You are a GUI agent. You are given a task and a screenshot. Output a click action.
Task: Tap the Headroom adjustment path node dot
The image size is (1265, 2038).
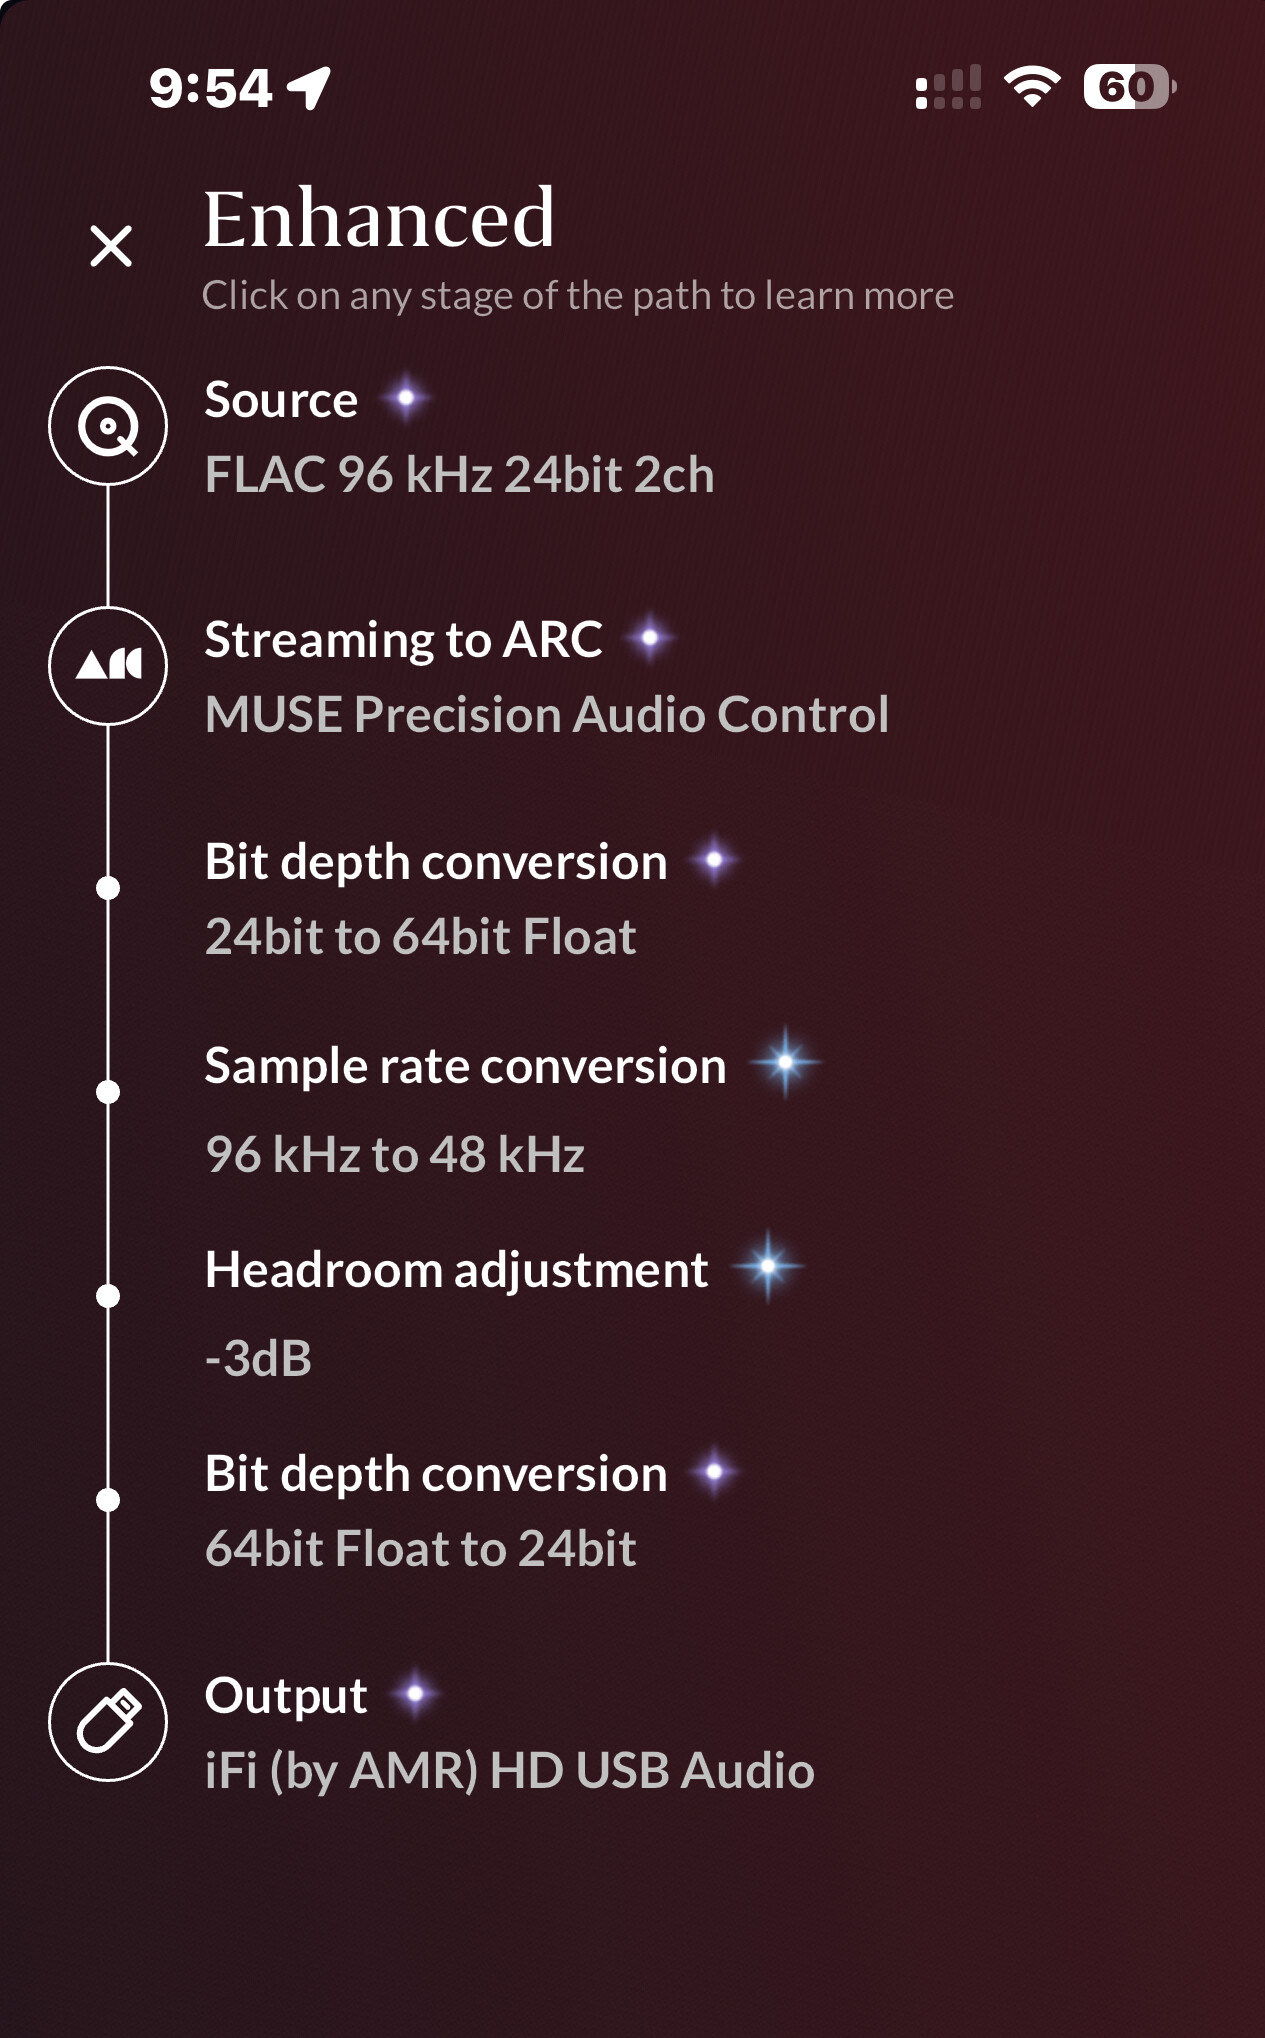pos(108,1296)
